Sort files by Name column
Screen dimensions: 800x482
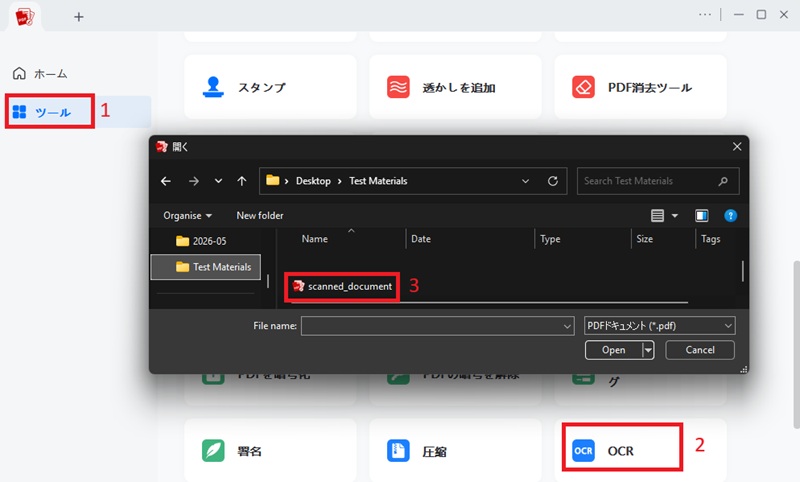(314, 239)
